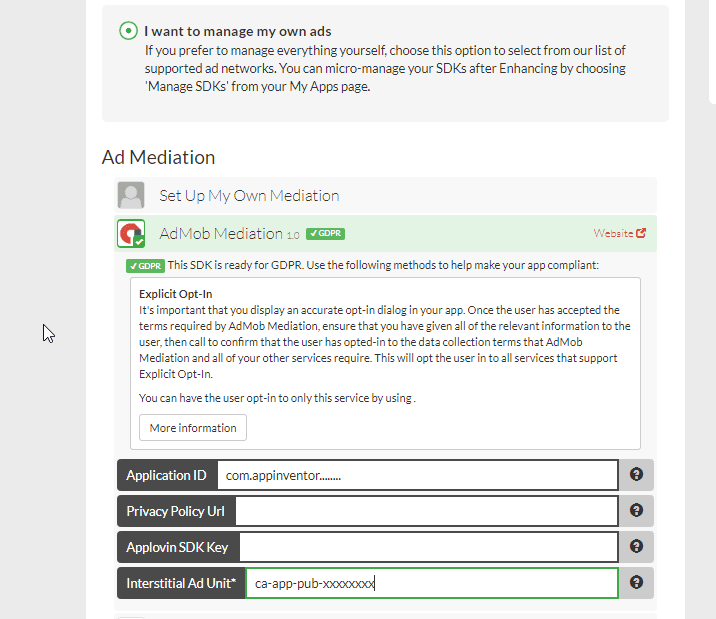Image resolution: width=716 pixels, height=619 pixels.
Task: Open help icon for Application ID
Action: click(x=637, y=474)
